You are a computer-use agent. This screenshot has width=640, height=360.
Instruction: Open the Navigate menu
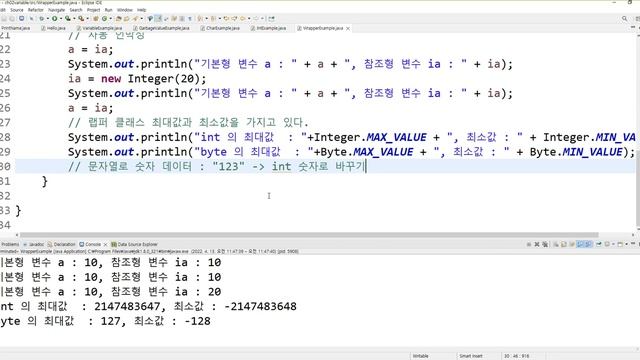(56, 10)
